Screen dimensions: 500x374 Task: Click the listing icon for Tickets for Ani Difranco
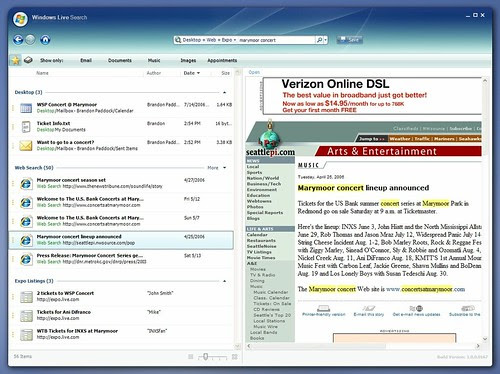pyautogui.click(x=26, y=316)
